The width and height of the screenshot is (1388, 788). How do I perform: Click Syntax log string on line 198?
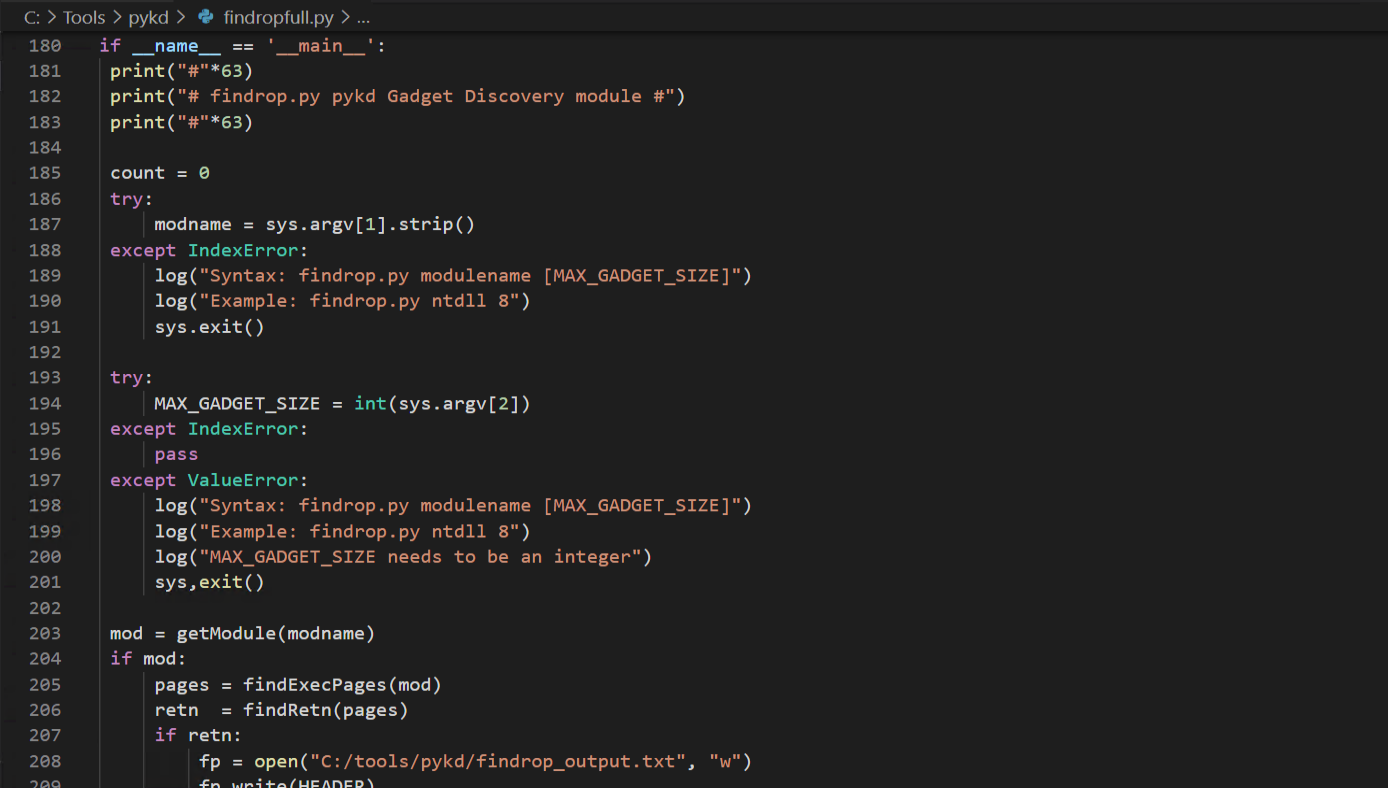click(x=470, y=506)
